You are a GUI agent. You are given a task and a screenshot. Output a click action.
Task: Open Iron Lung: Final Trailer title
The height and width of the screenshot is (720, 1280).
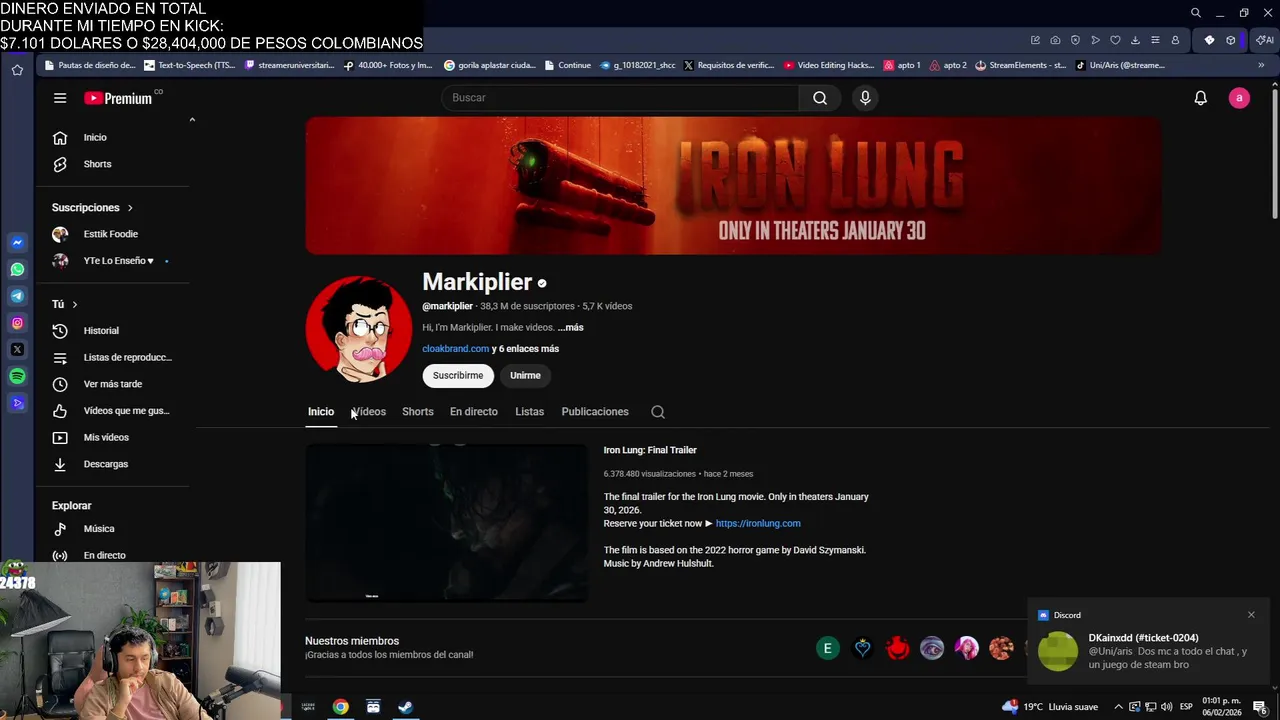pyautogui.click(x=650, y=450)
